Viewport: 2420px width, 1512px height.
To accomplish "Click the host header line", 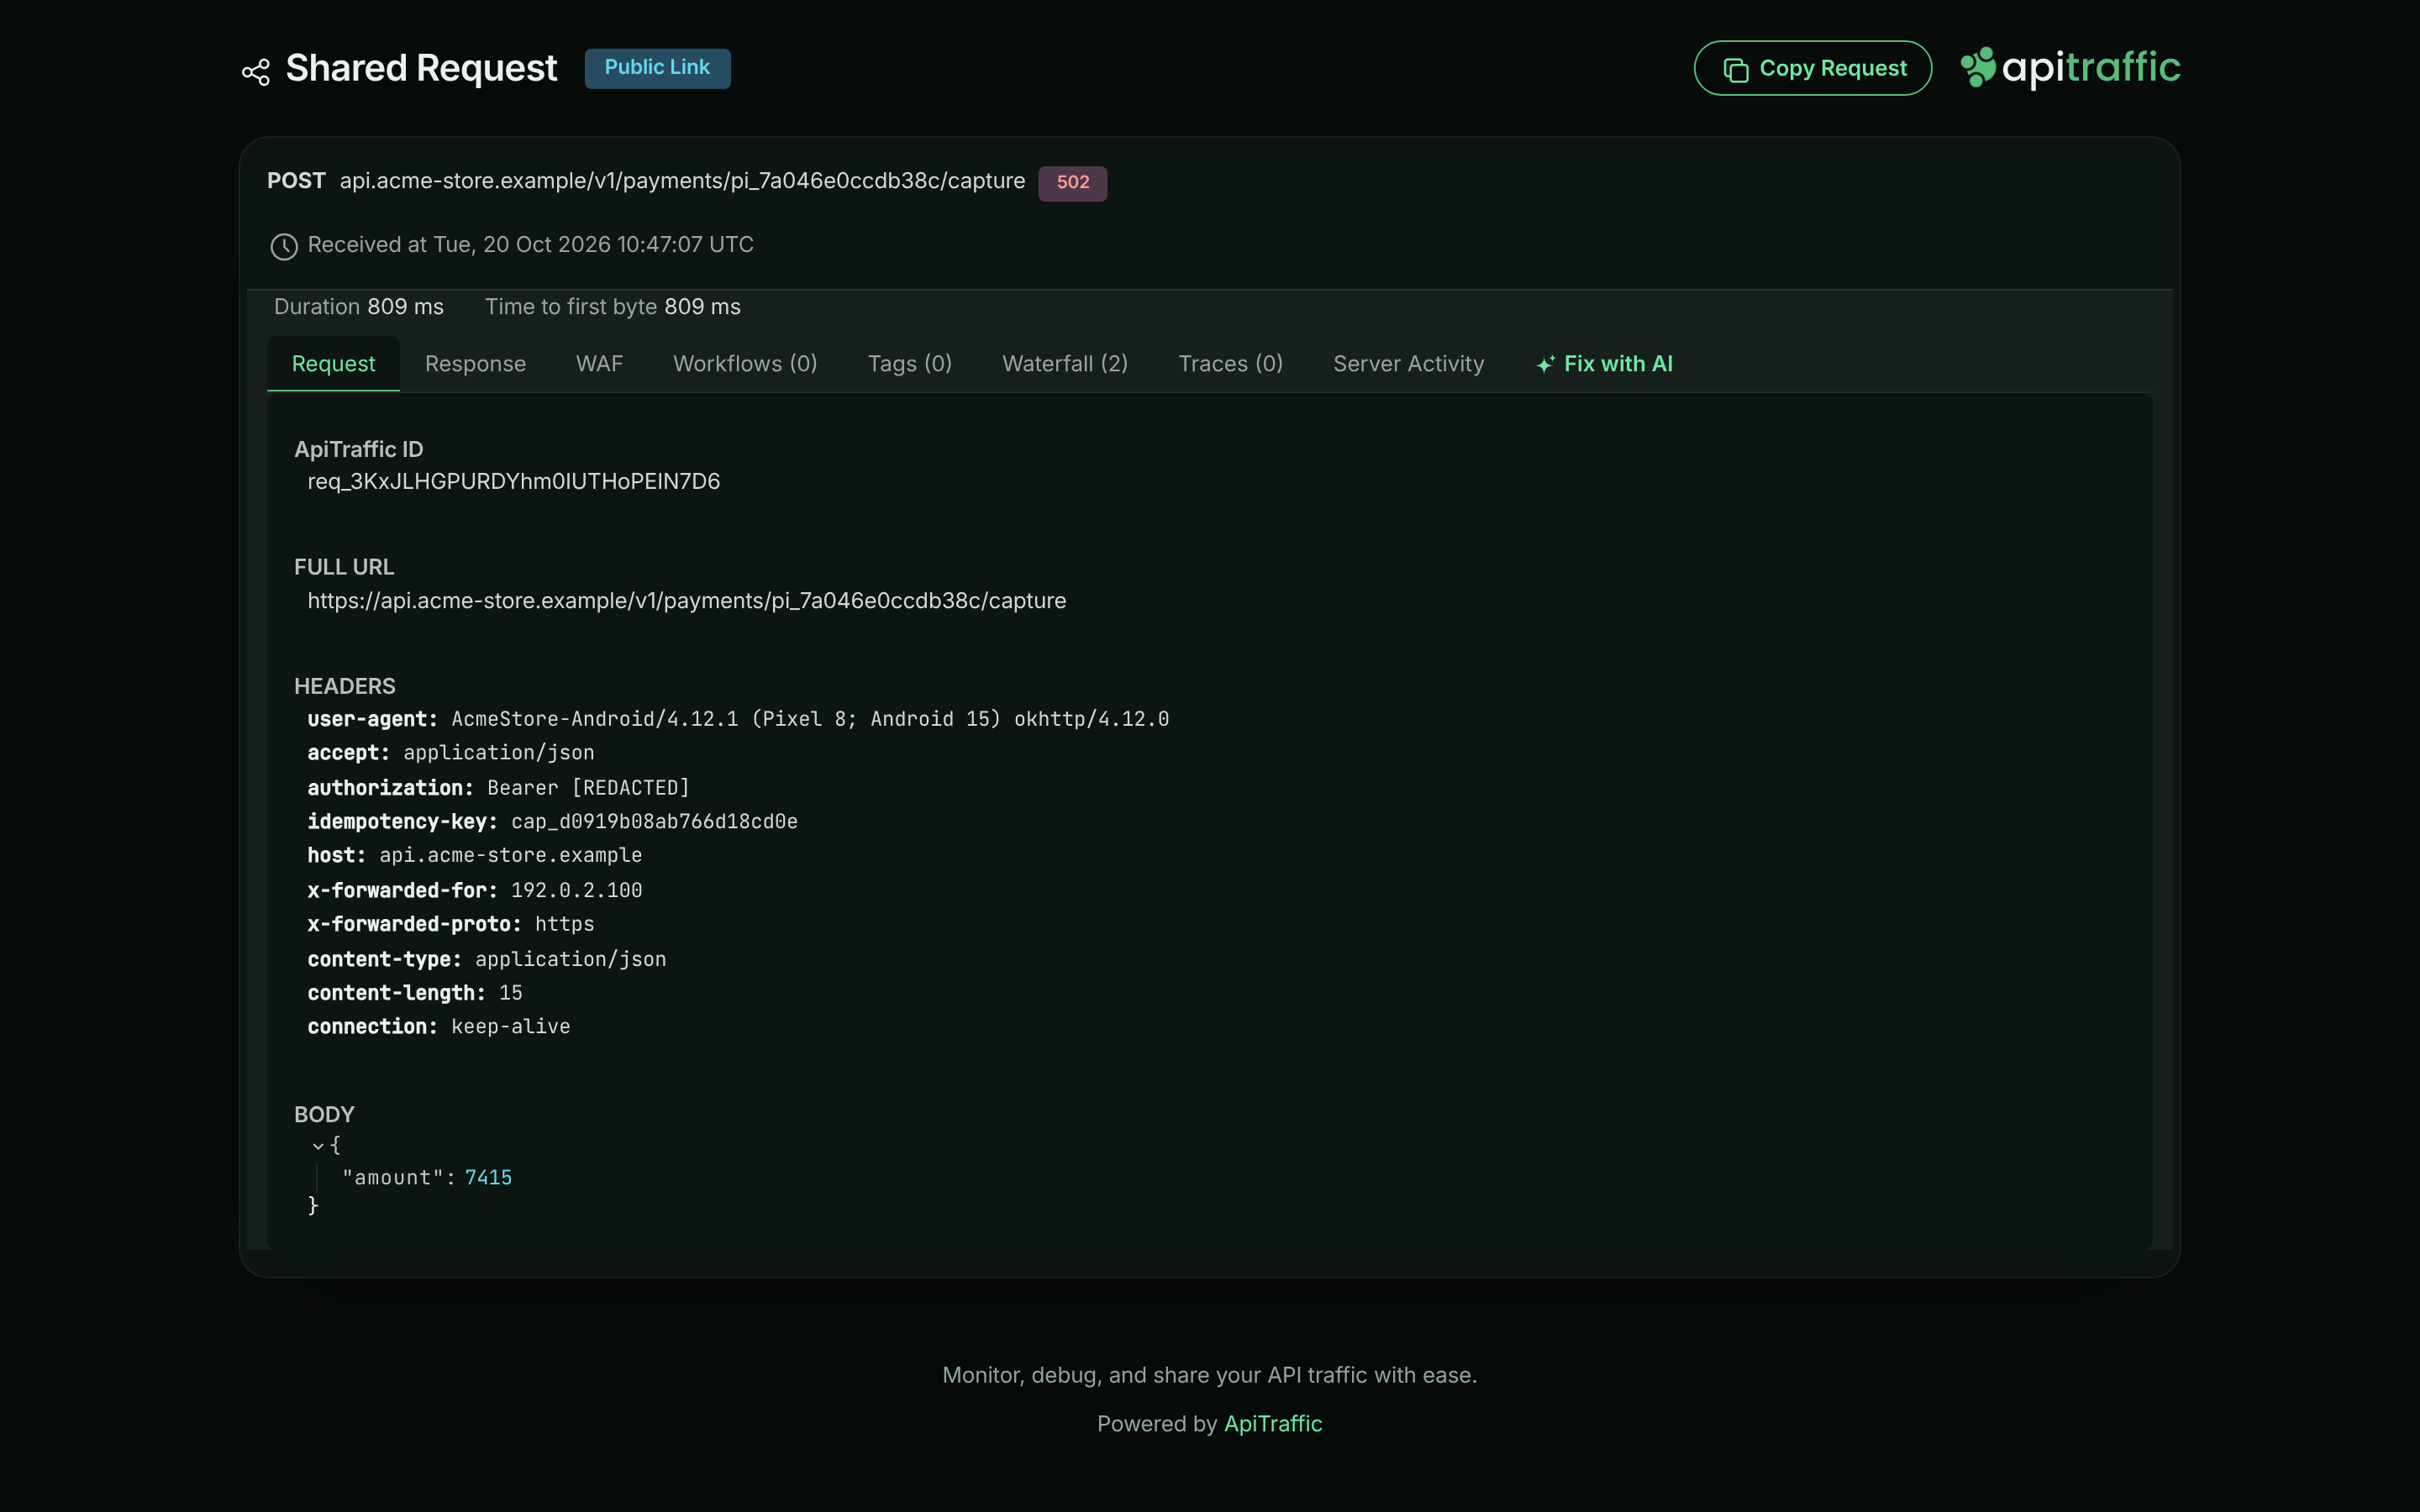I will pyautogui.click(x=474, y=856).
